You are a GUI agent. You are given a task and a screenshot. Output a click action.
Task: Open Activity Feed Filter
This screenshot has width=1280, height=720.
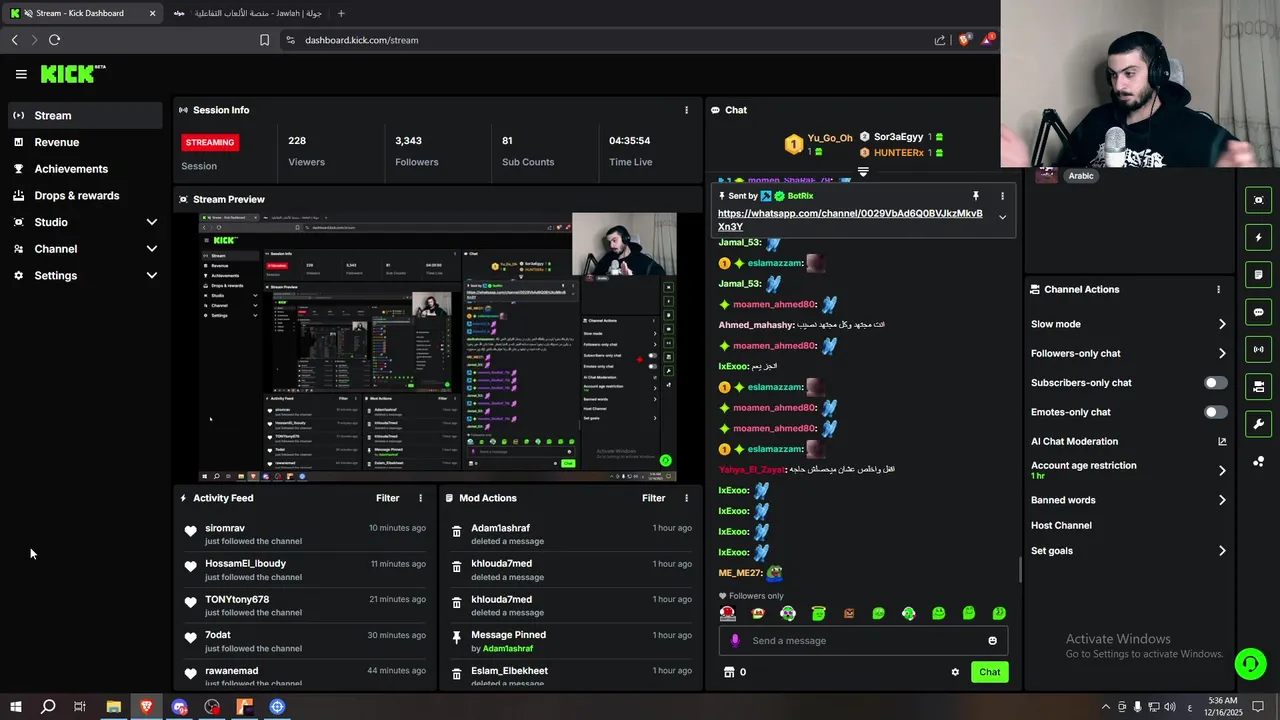pyautogui.click(x=387, y=498)
